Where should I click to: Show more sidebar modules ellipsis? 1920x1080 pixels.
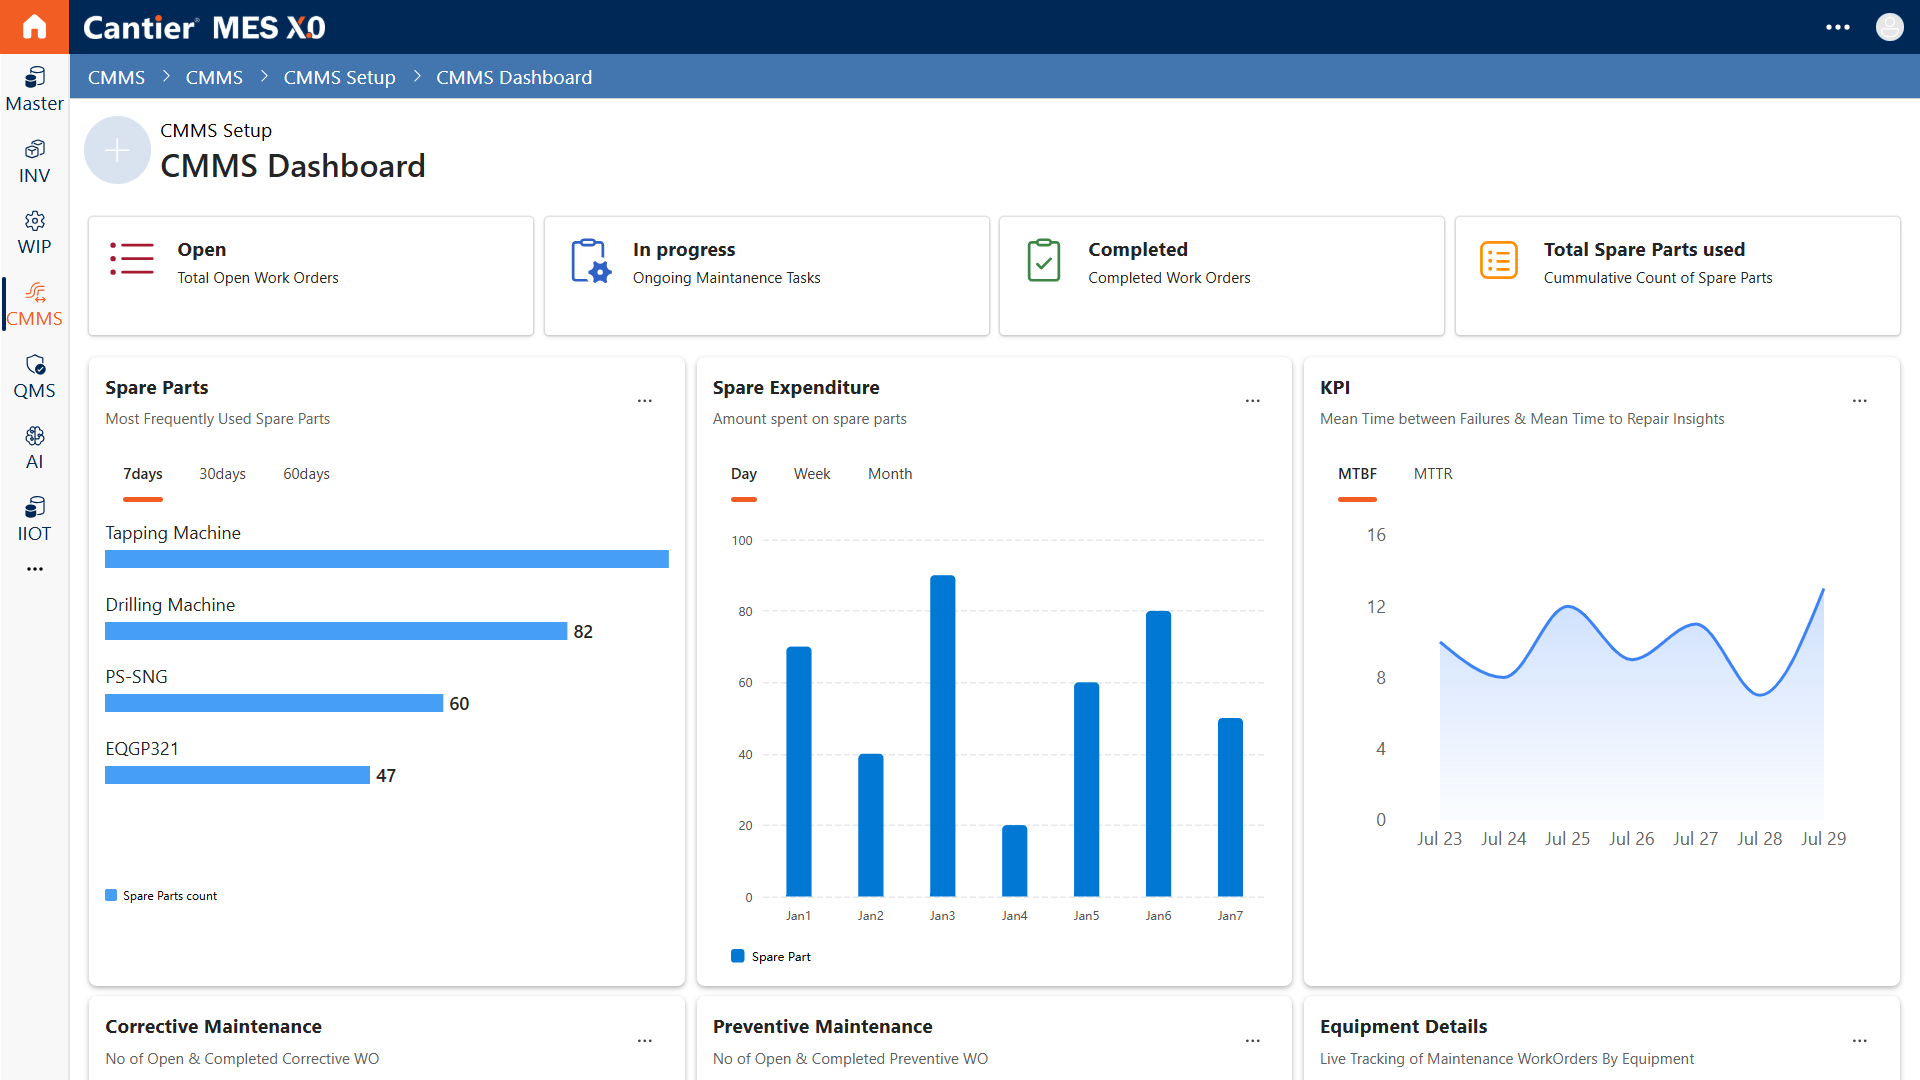[x=35, y=569]
